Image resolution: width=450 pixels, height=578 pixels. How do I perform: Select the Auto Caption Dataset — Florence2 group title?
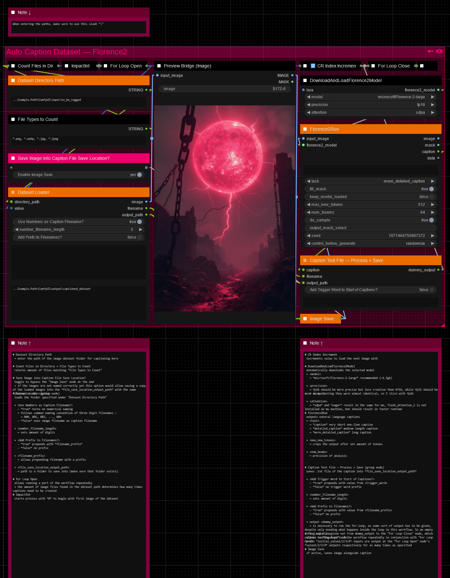pyautogui.click(x=67, y=52)
